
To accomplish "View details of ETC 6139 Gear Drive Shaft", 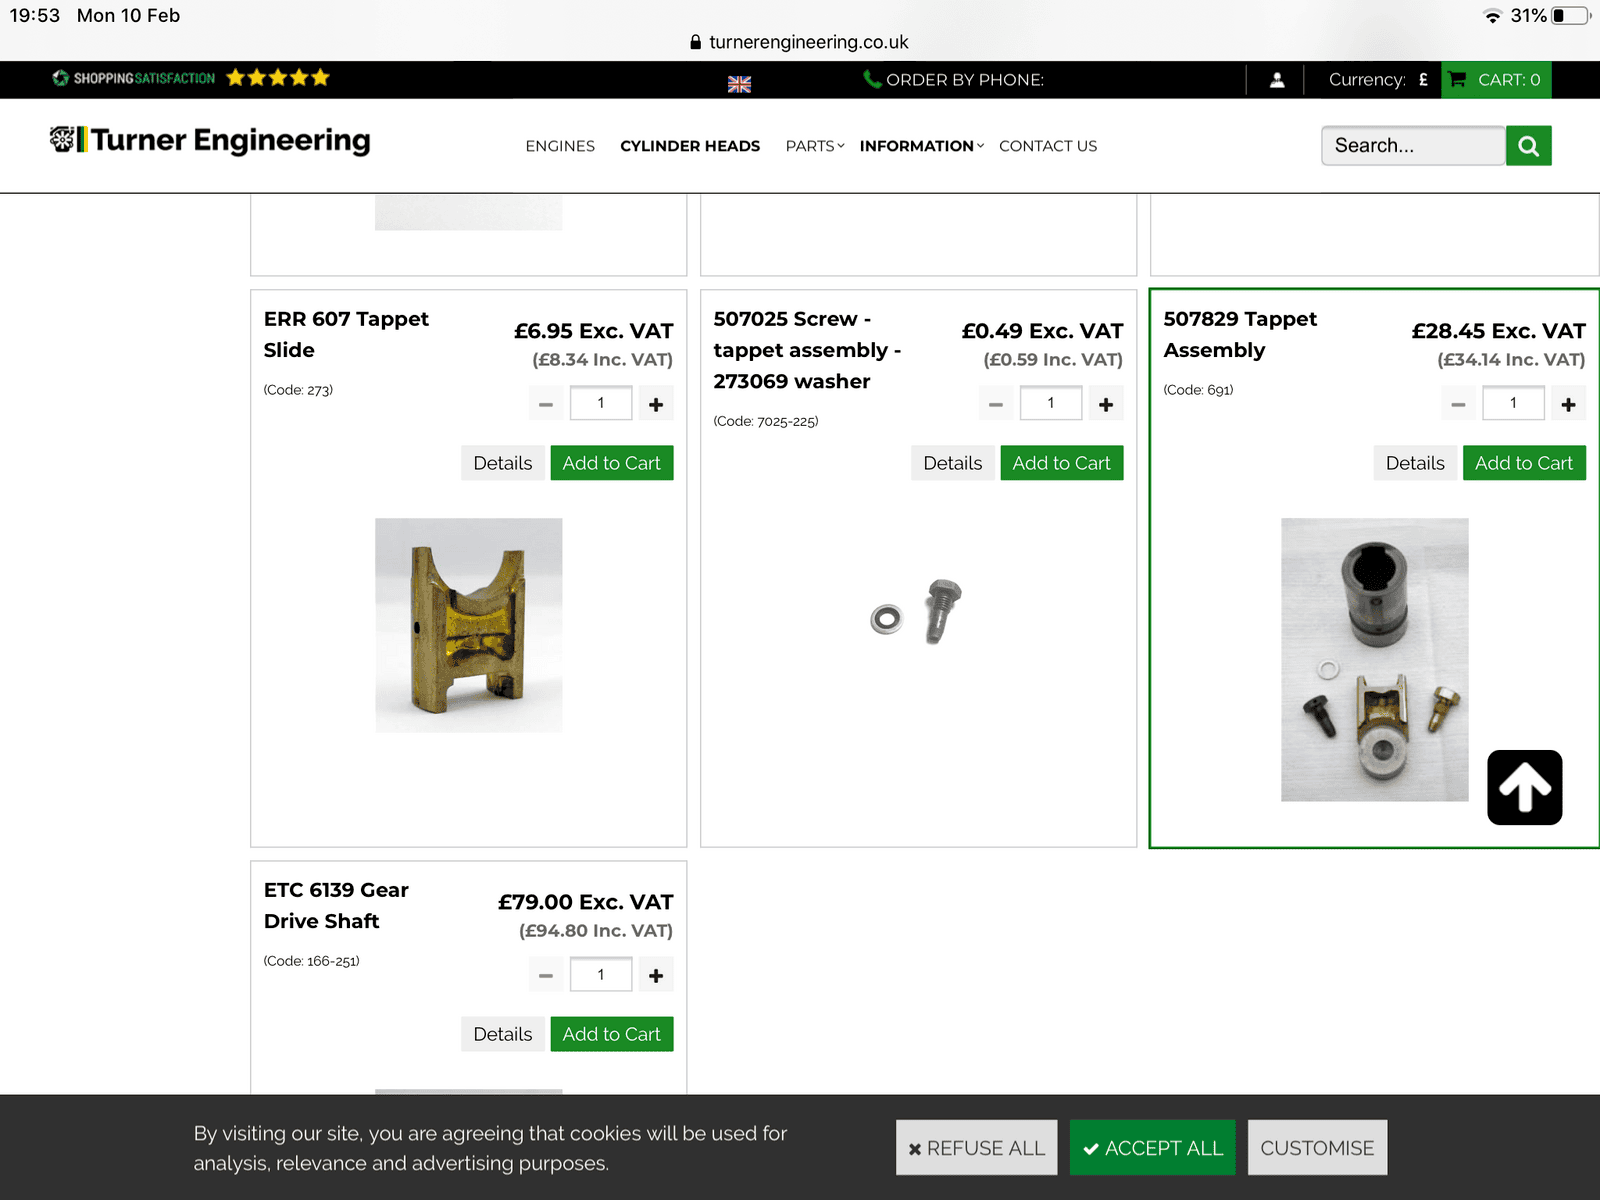I will [503, 1034].
